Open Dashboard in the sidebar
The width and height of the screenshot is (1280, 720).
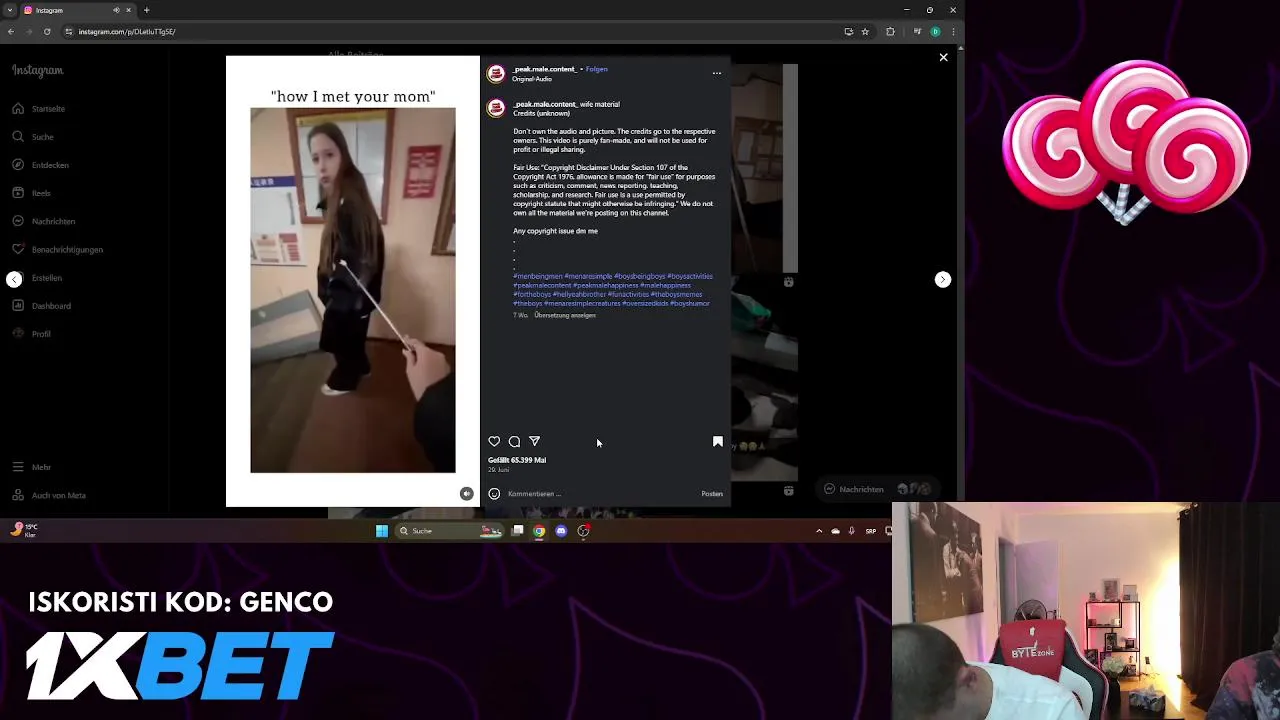point(42,305)
